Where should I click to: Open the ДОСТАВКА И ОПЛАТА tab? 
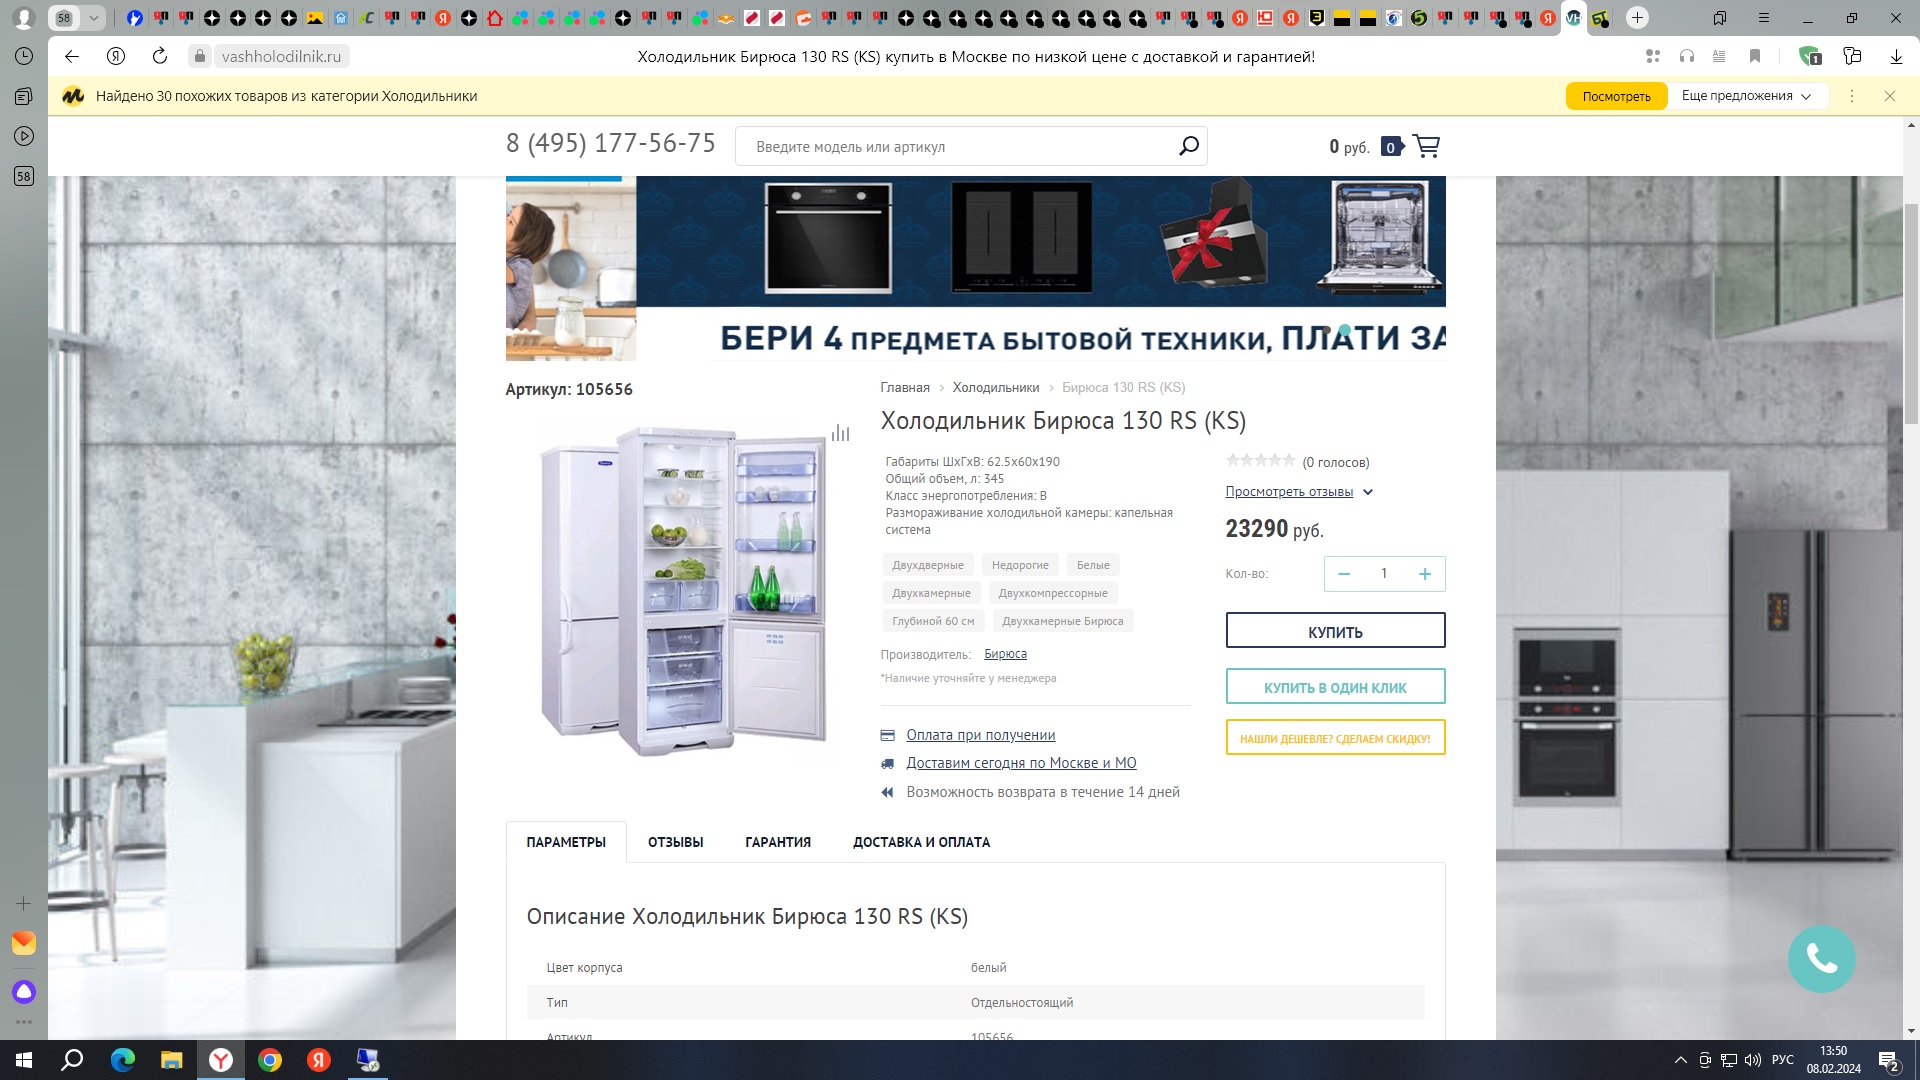point(921,842)
